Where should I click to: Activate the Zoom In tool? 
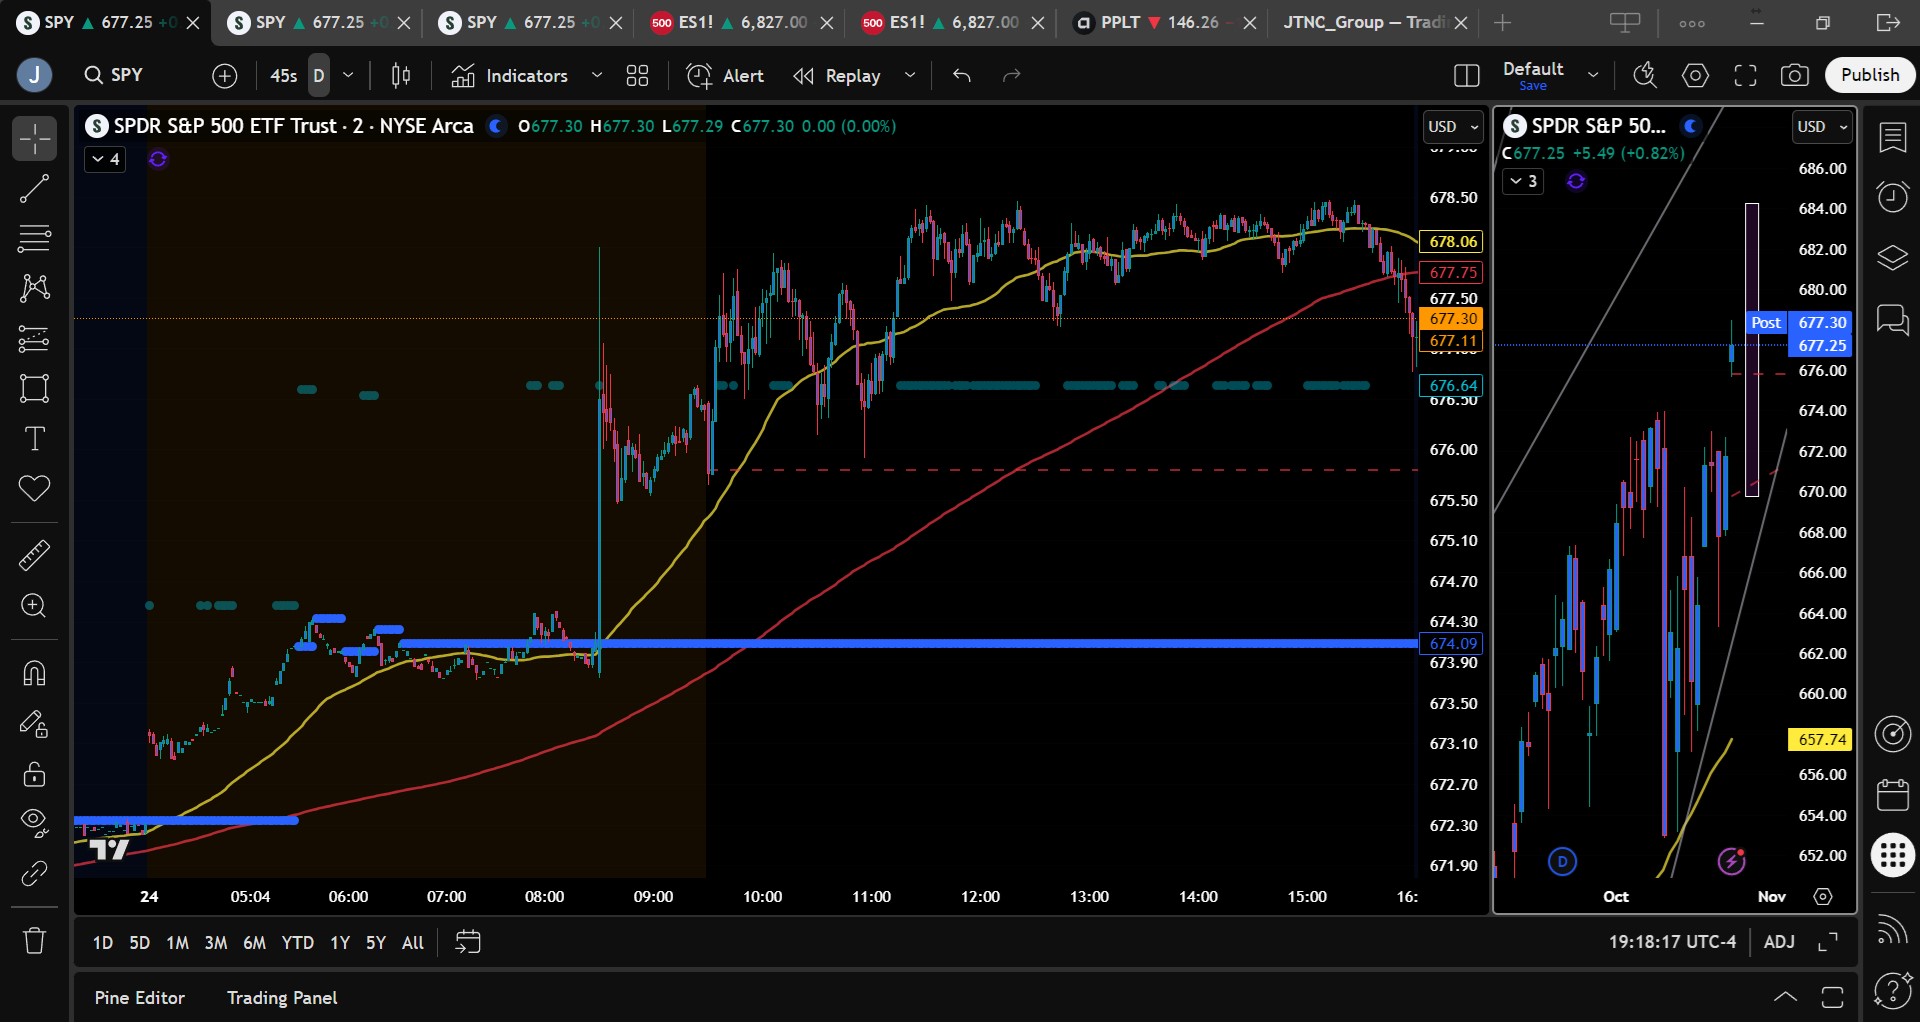[34, 605]
